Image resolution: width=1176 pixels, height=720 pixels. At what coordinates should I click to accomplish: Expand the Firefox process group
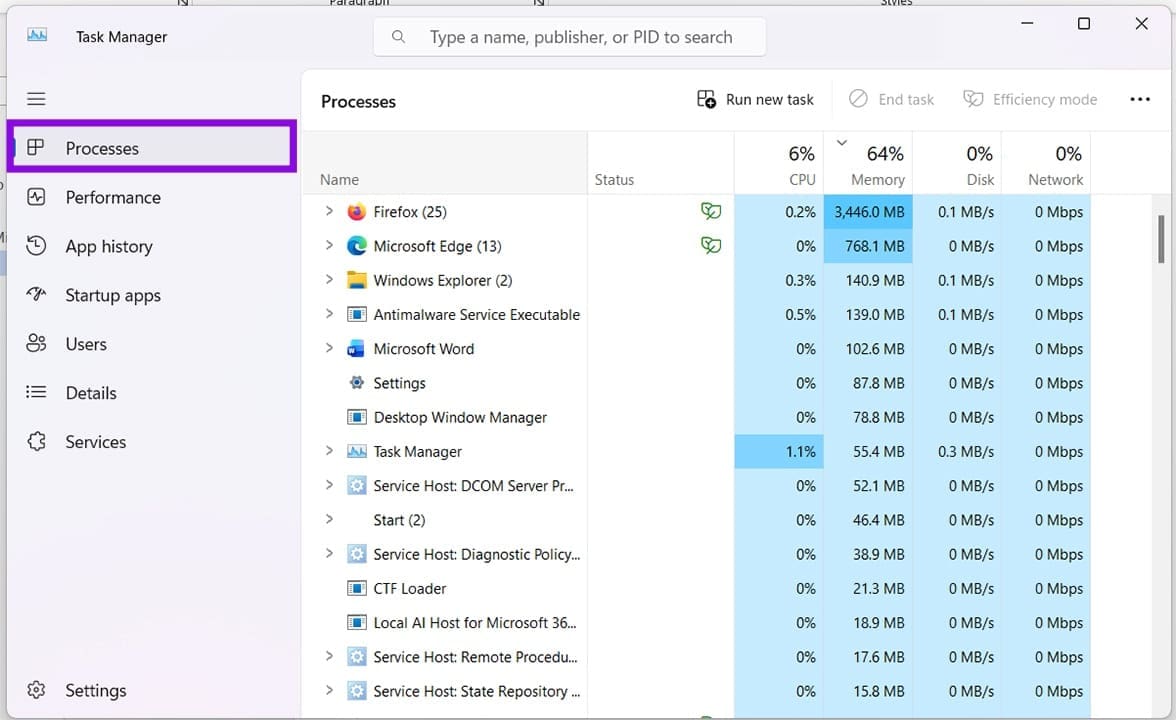pyautogui.click(x=328, y=211)
